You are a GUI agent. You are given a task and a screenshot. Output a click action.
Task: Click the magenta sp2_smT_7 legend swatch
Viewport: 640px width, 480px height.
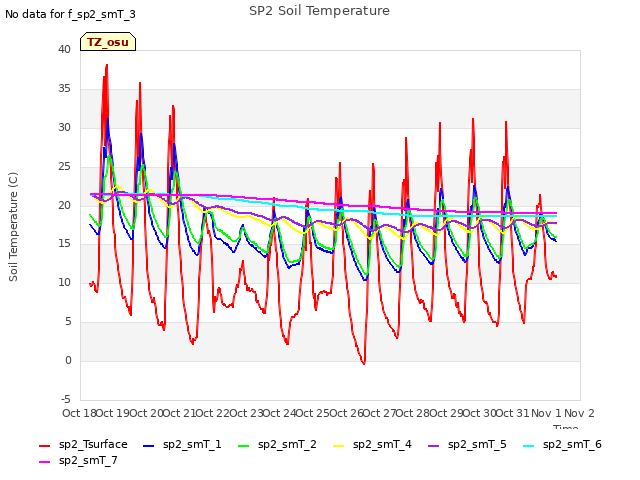pyautogui.click(x=44, y=462)
